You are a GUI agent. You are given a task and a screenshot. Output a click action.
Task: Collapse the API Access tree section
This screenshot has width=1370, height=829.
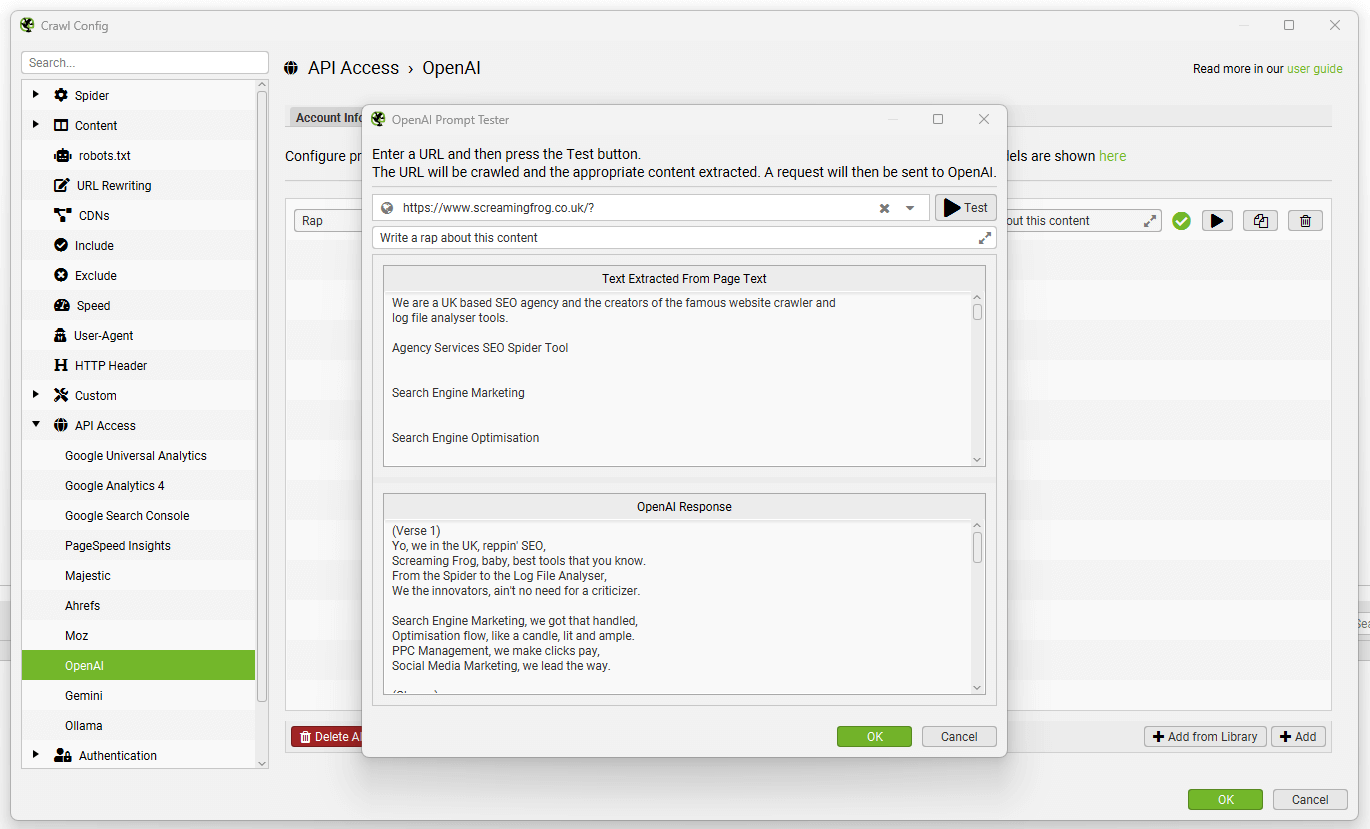click(36, 425)
